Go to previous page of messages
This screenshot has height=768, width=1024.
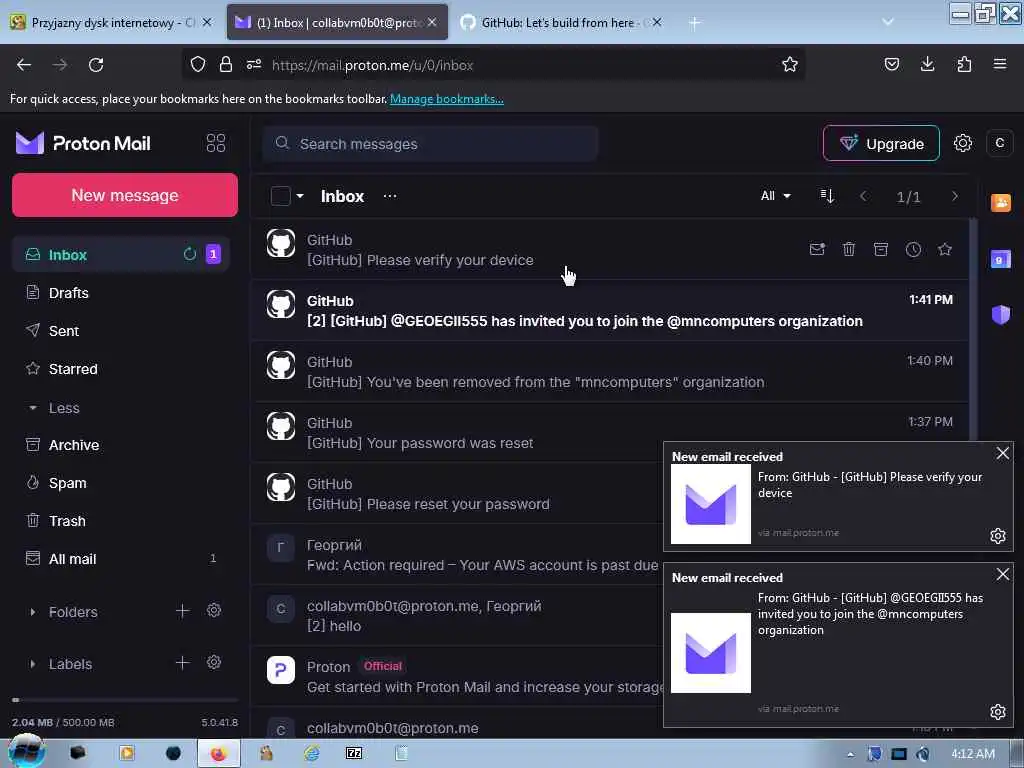(863, 196)
